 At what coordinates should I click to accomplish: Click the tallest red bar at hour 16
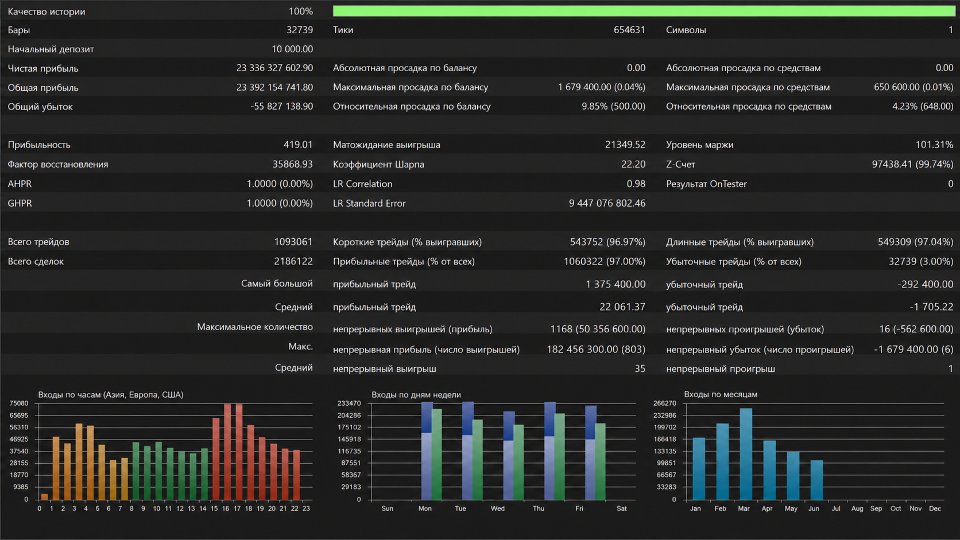228,451
